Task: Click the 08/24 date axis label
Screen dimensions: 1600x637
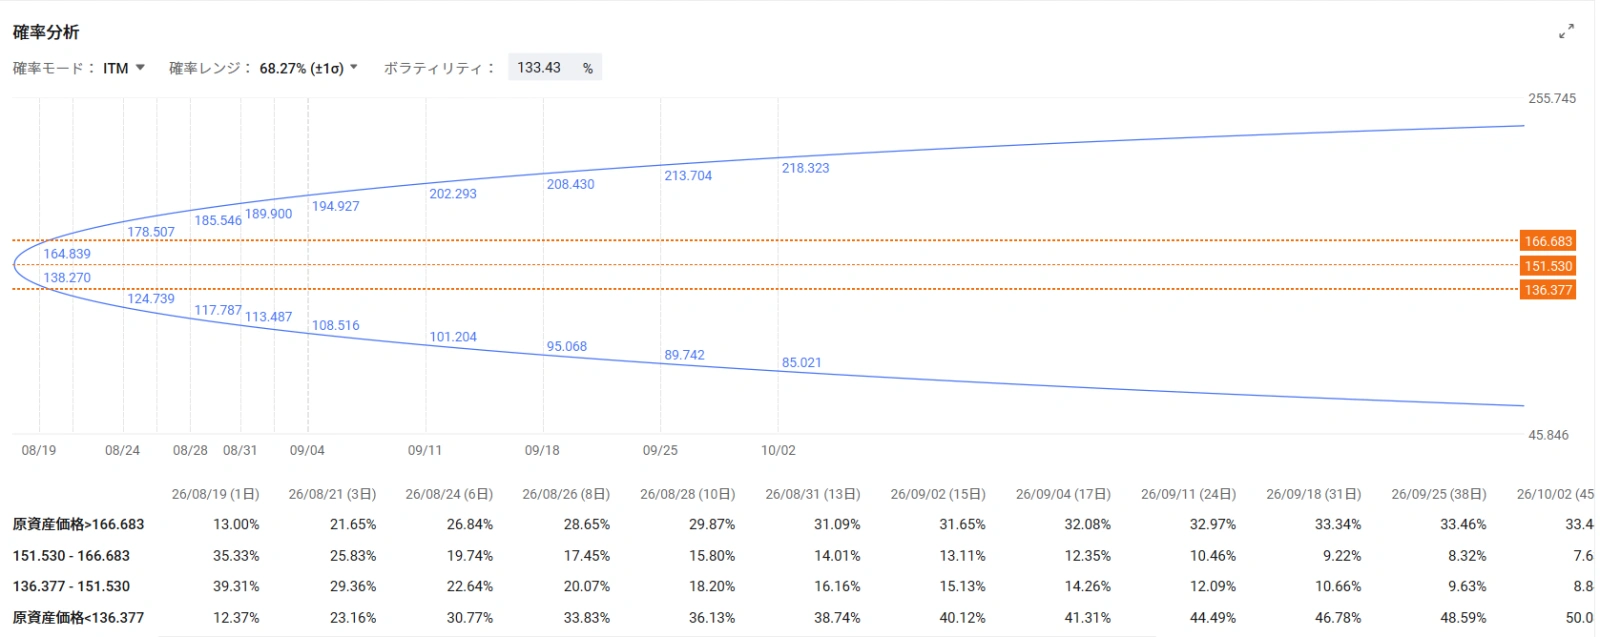Action: tap(123, 450)
